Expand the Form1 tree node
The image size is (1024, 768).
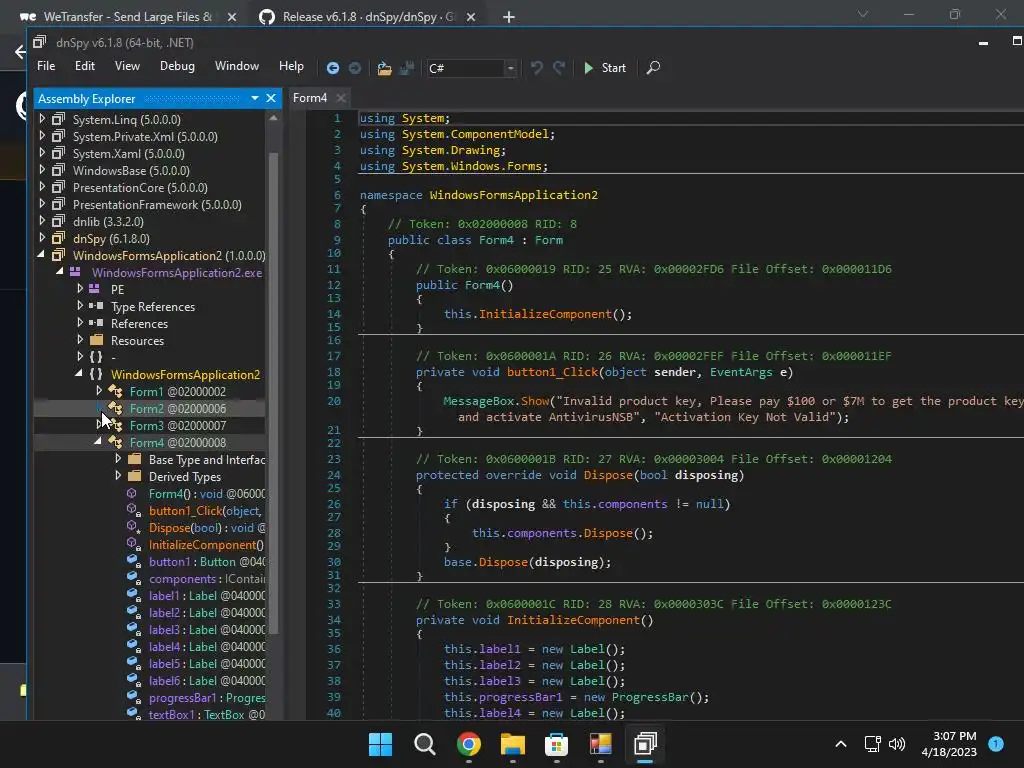99,392
